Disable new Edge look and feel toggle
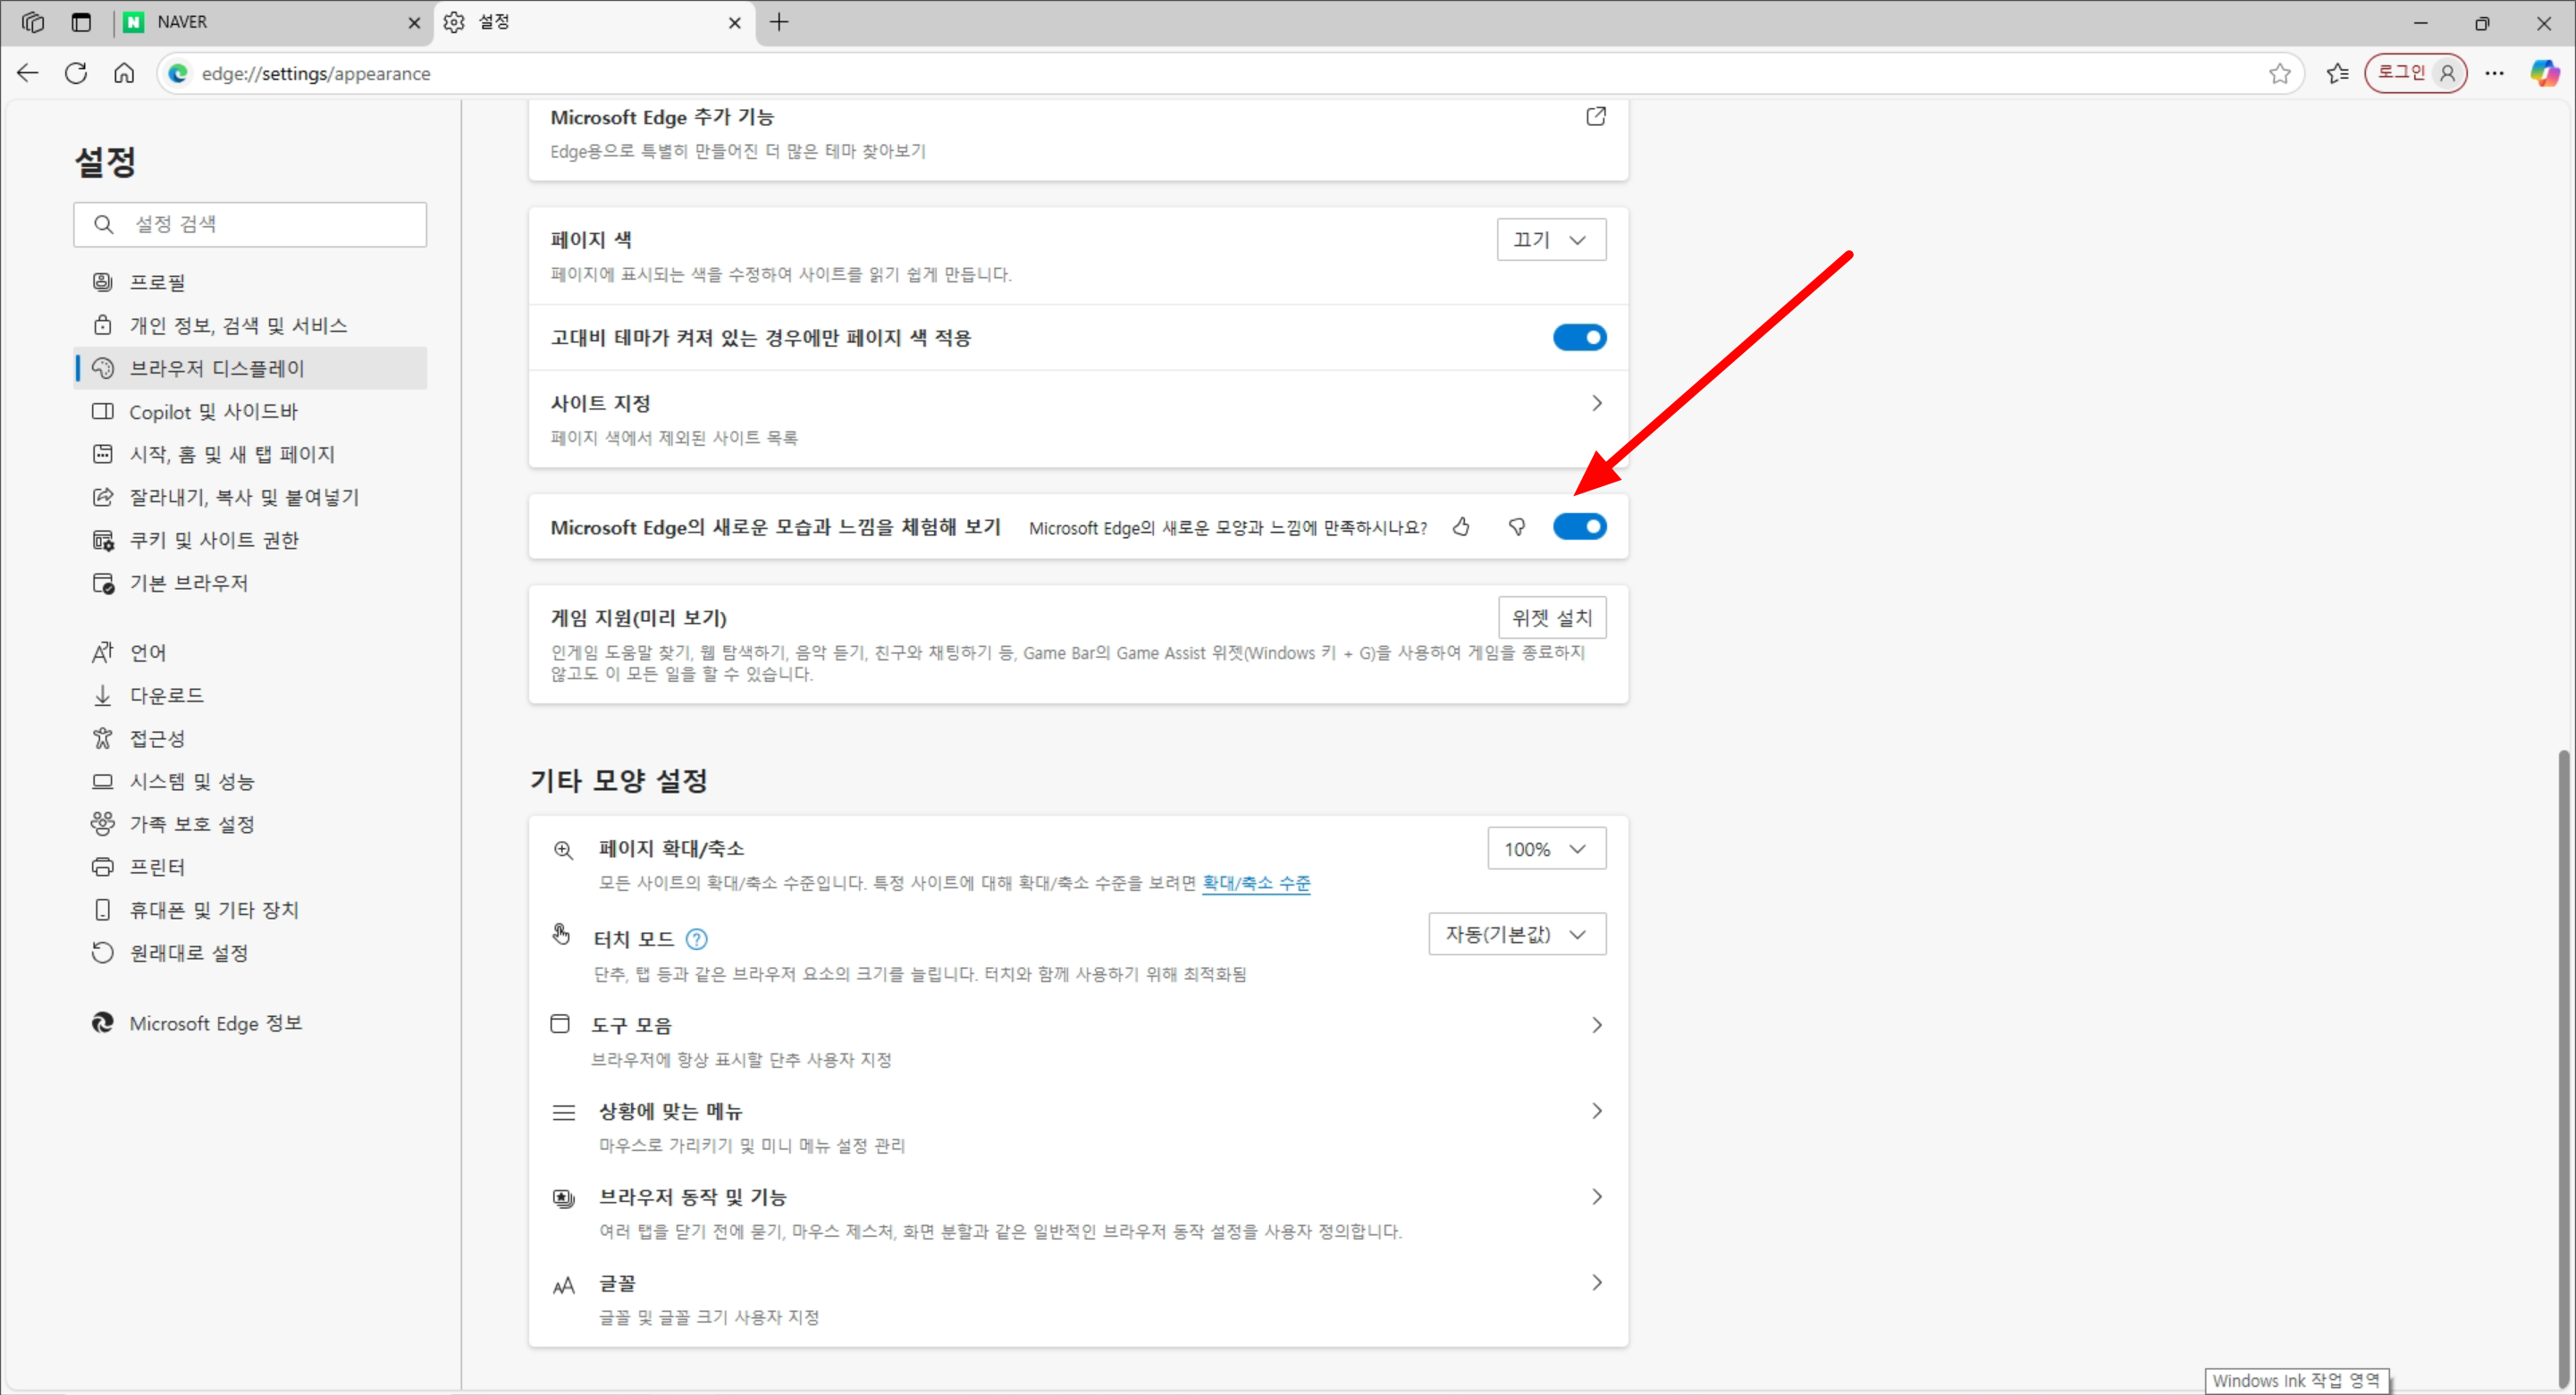The height and width of the screenshot is (1395, 2576). tap(1579, 527)
